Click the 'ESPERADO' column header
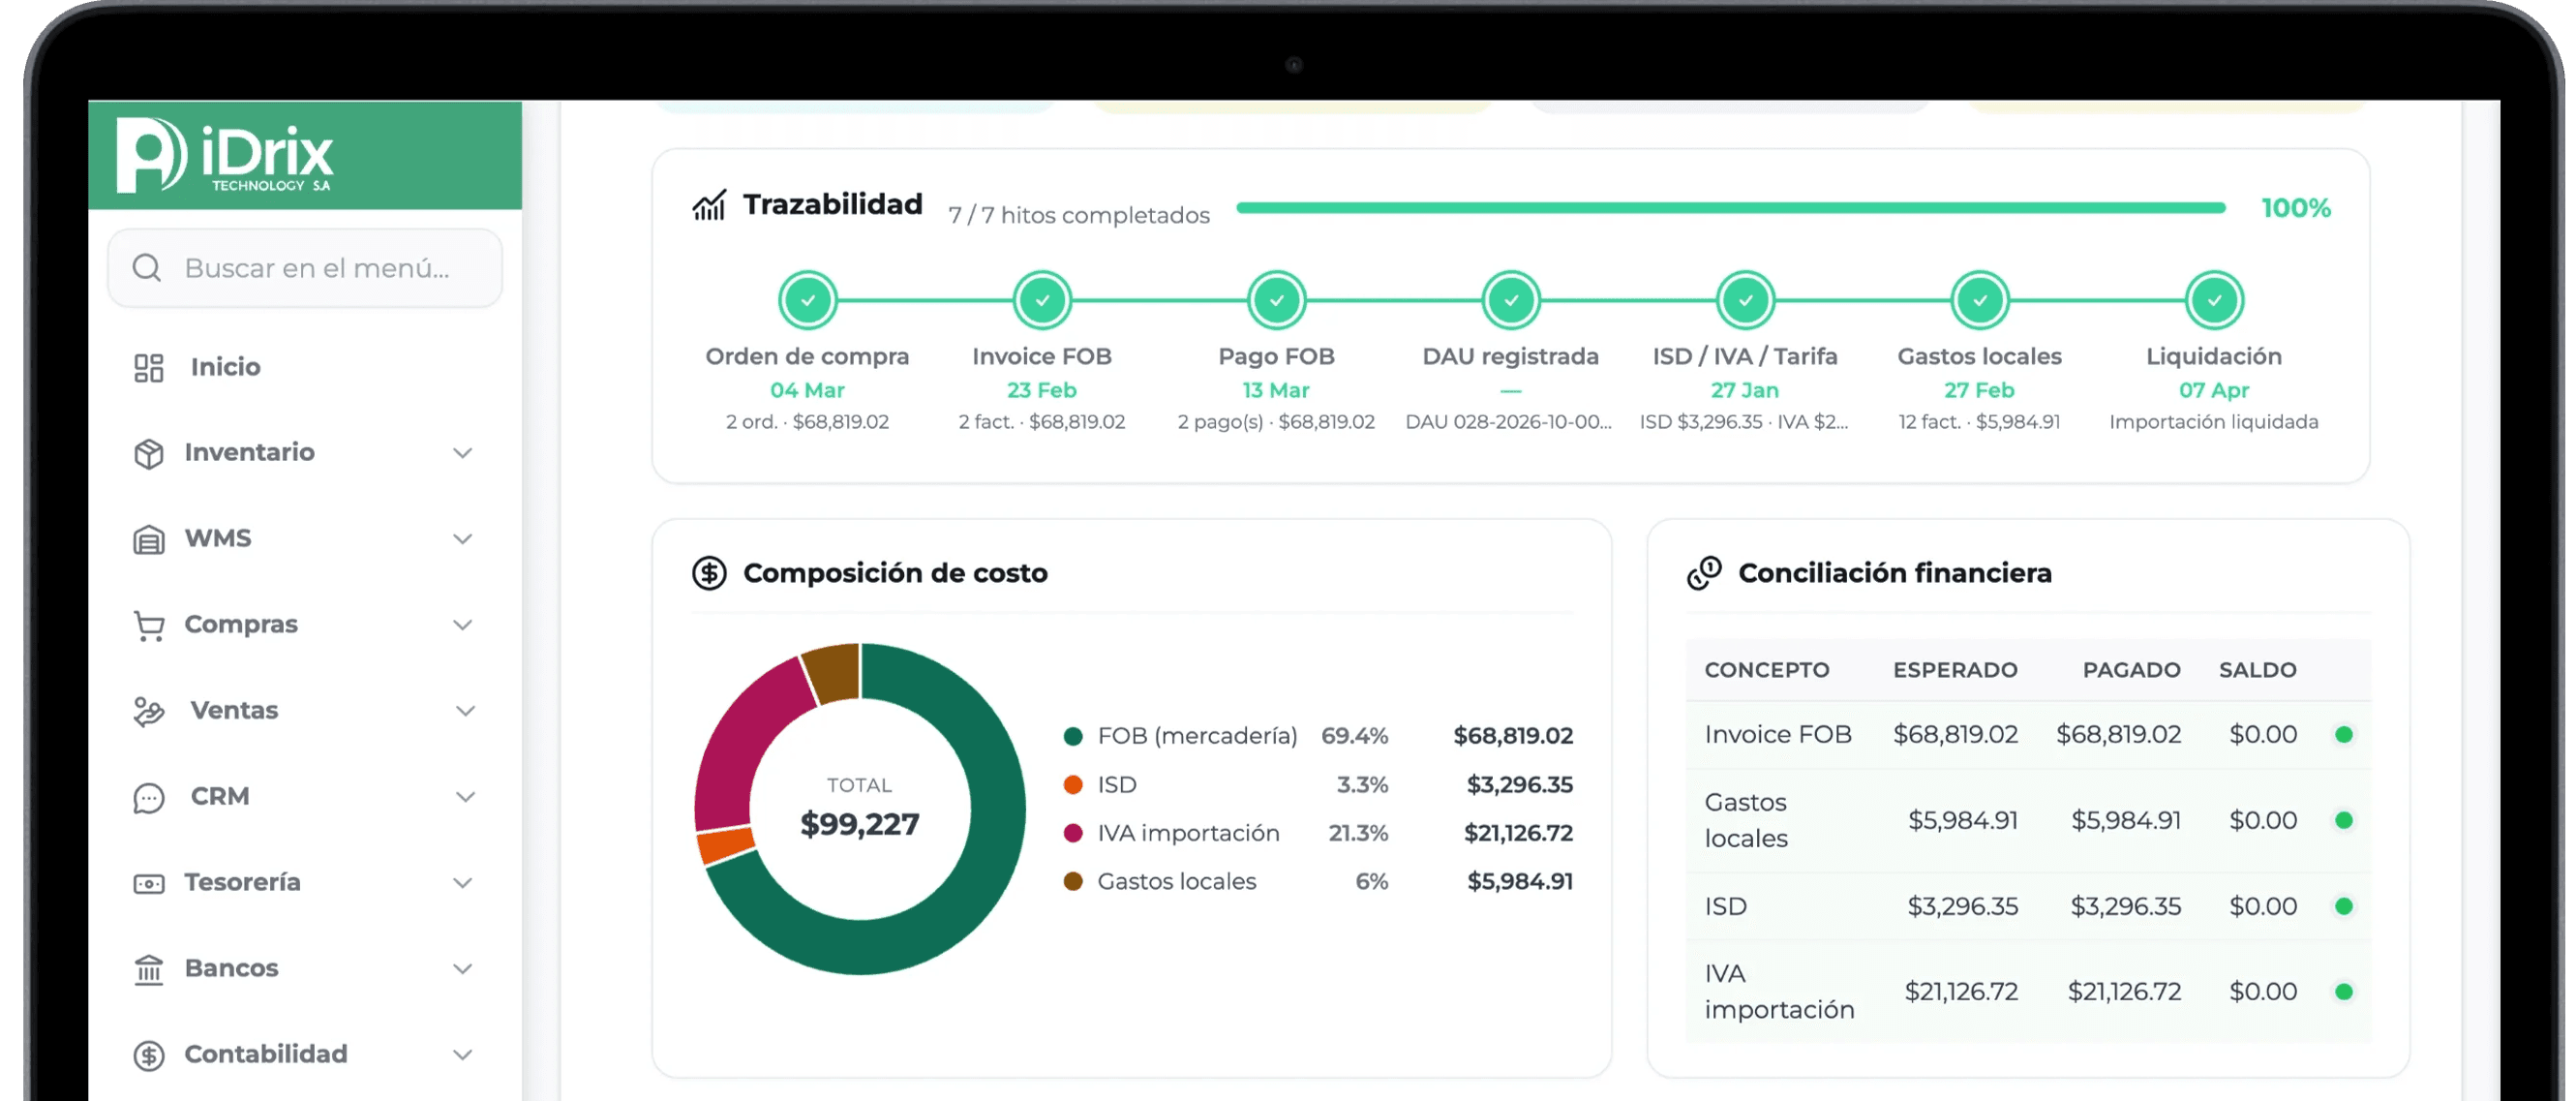The image size is (2576, 1101). [x=1955, y=670]
